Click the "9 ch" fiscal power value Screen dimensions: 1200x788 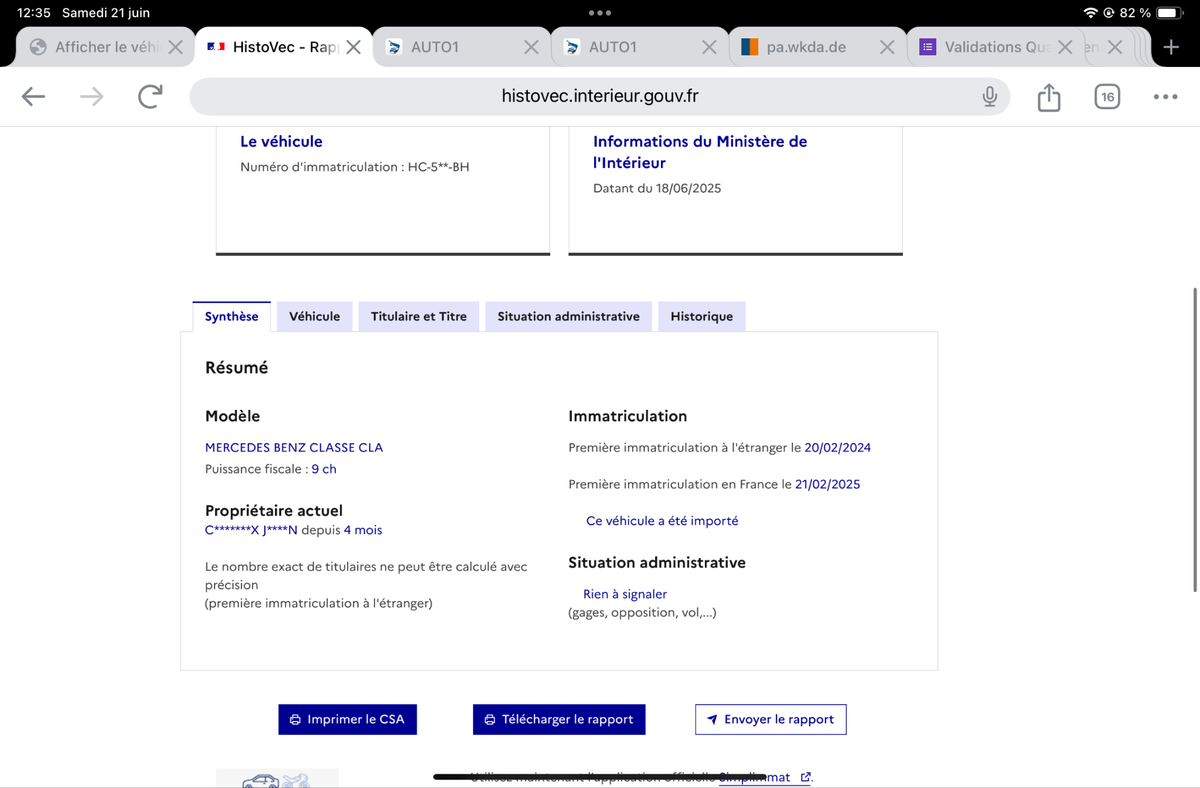click(x=324, y=468)
